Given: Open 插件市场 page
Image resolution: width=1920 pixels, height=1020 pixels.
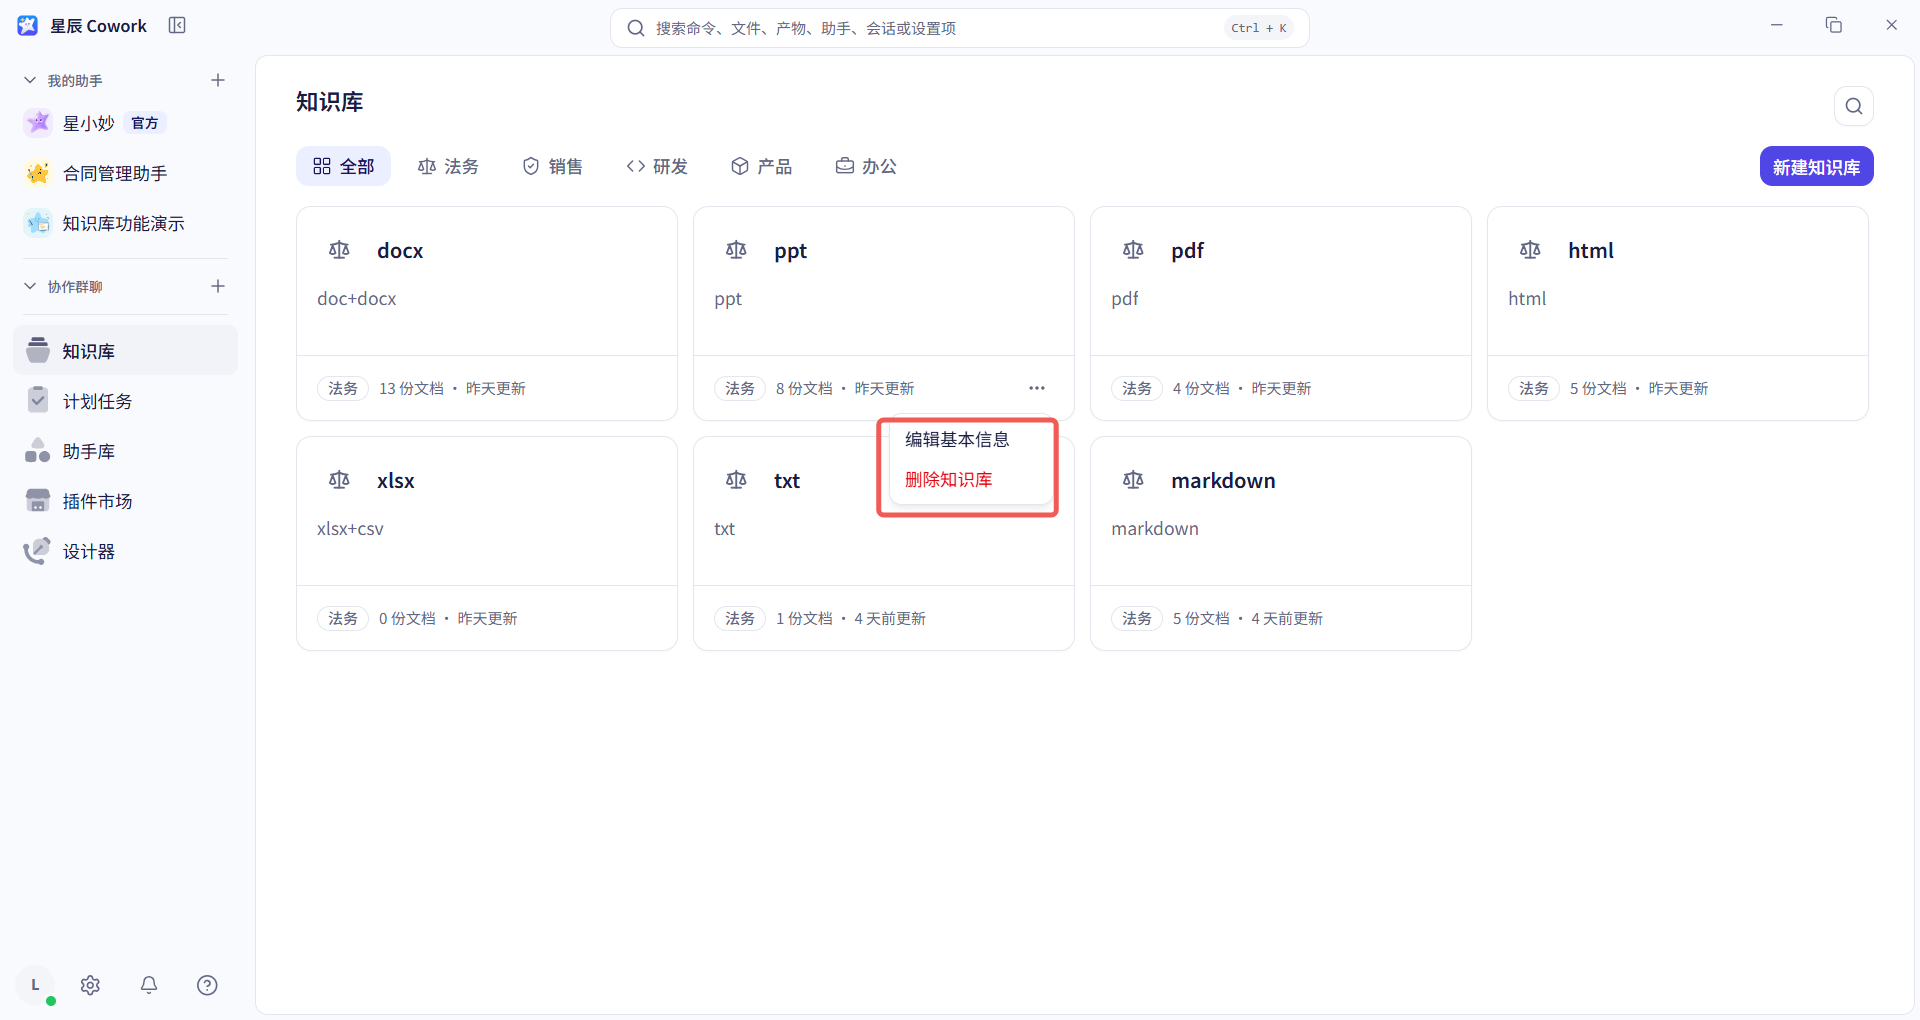Looking at the screenshot, I should point(125,501).
